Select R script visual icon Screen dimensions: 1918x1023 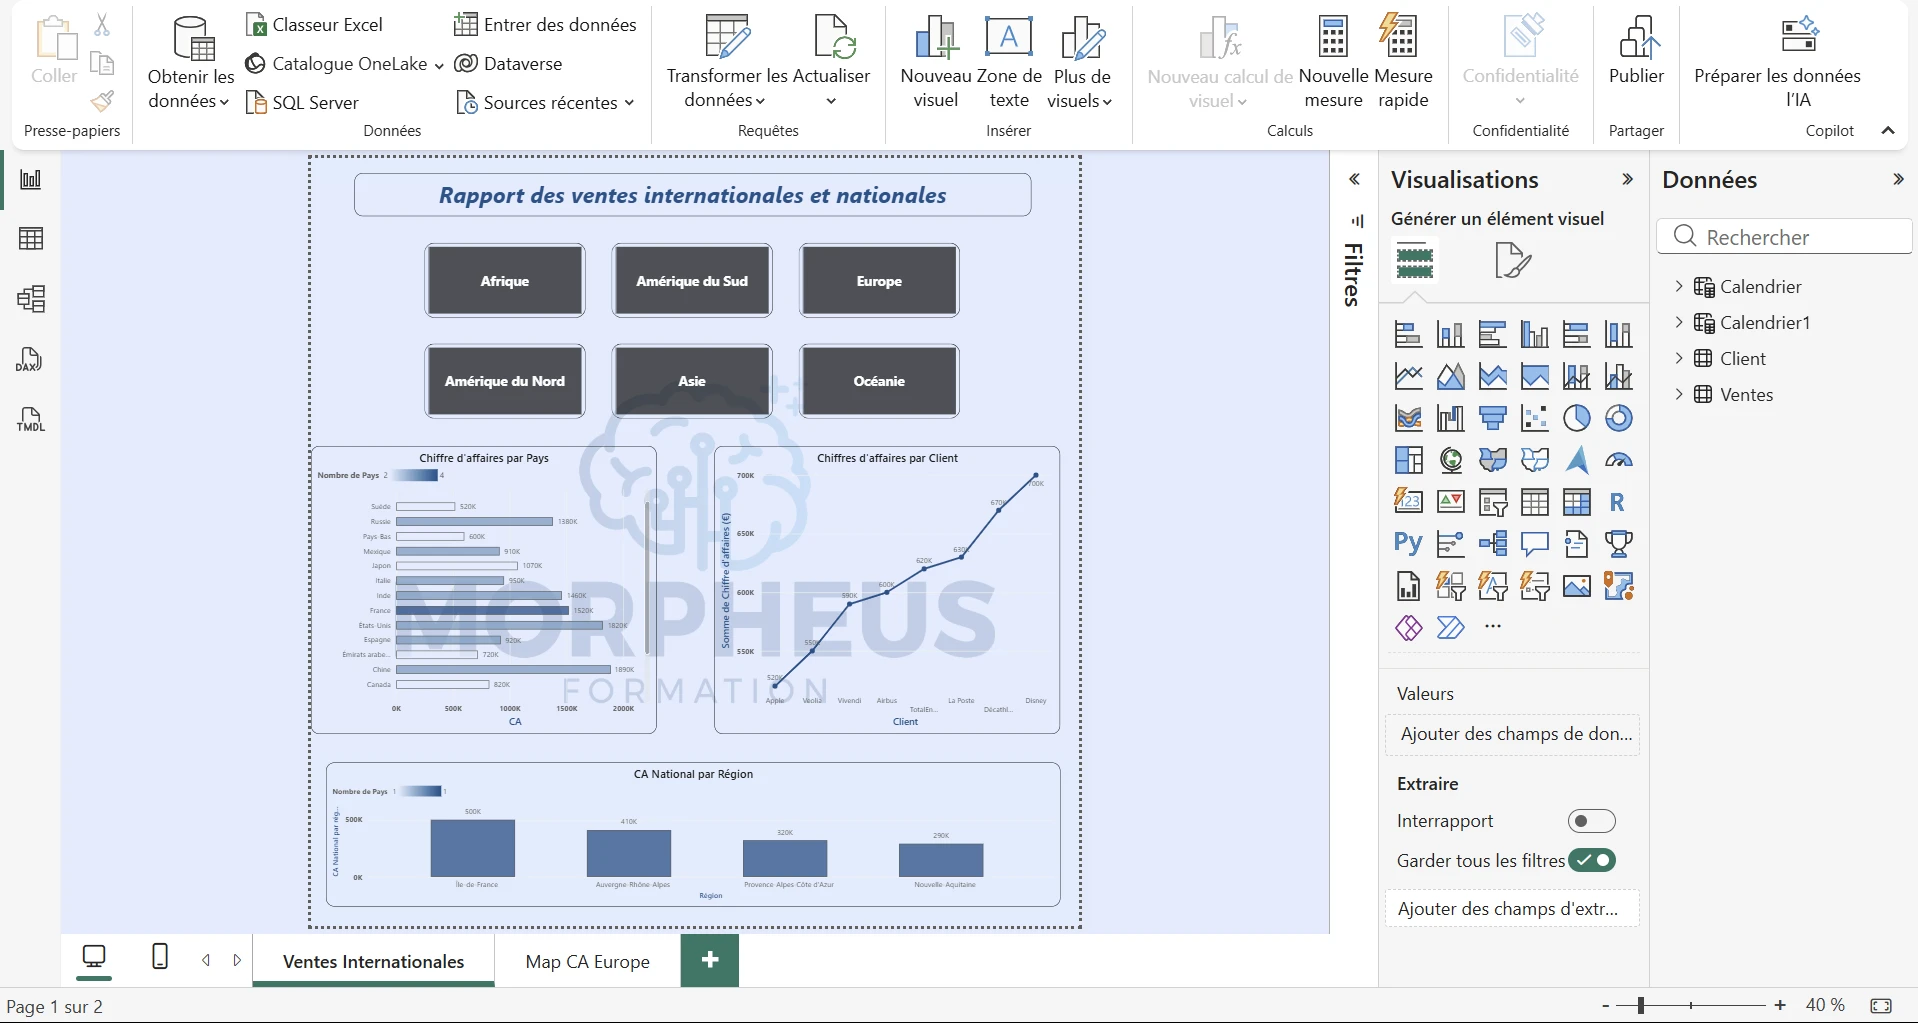click(1617, 502)
